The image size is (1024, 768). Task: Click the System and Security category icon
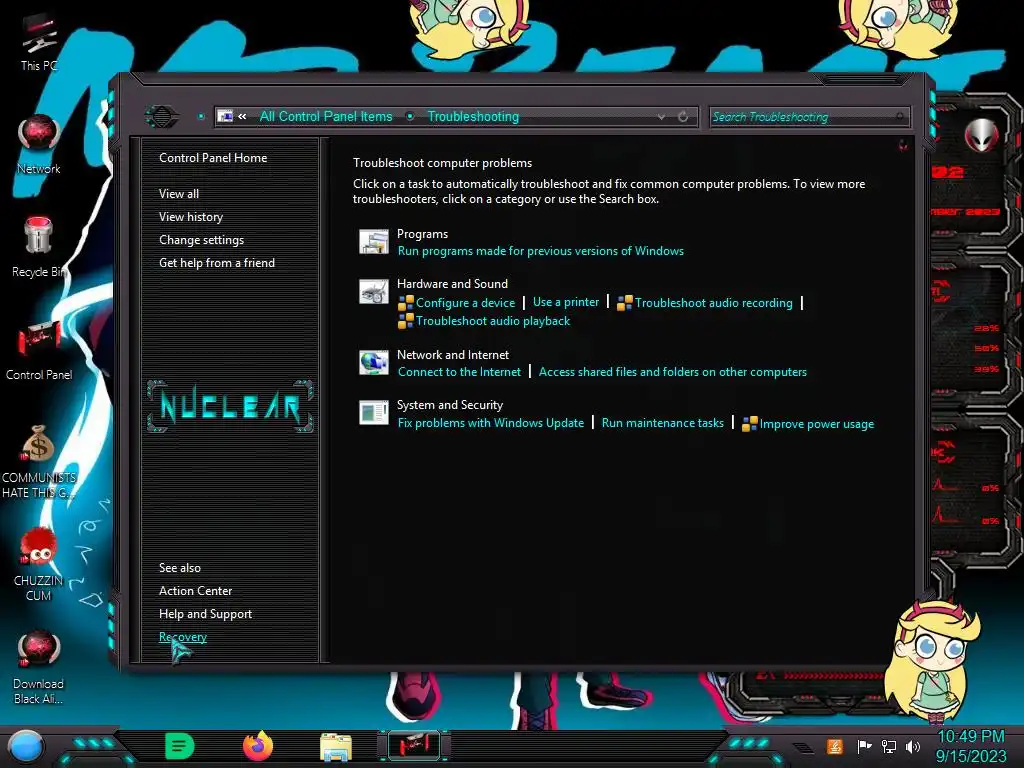point(374,412)
